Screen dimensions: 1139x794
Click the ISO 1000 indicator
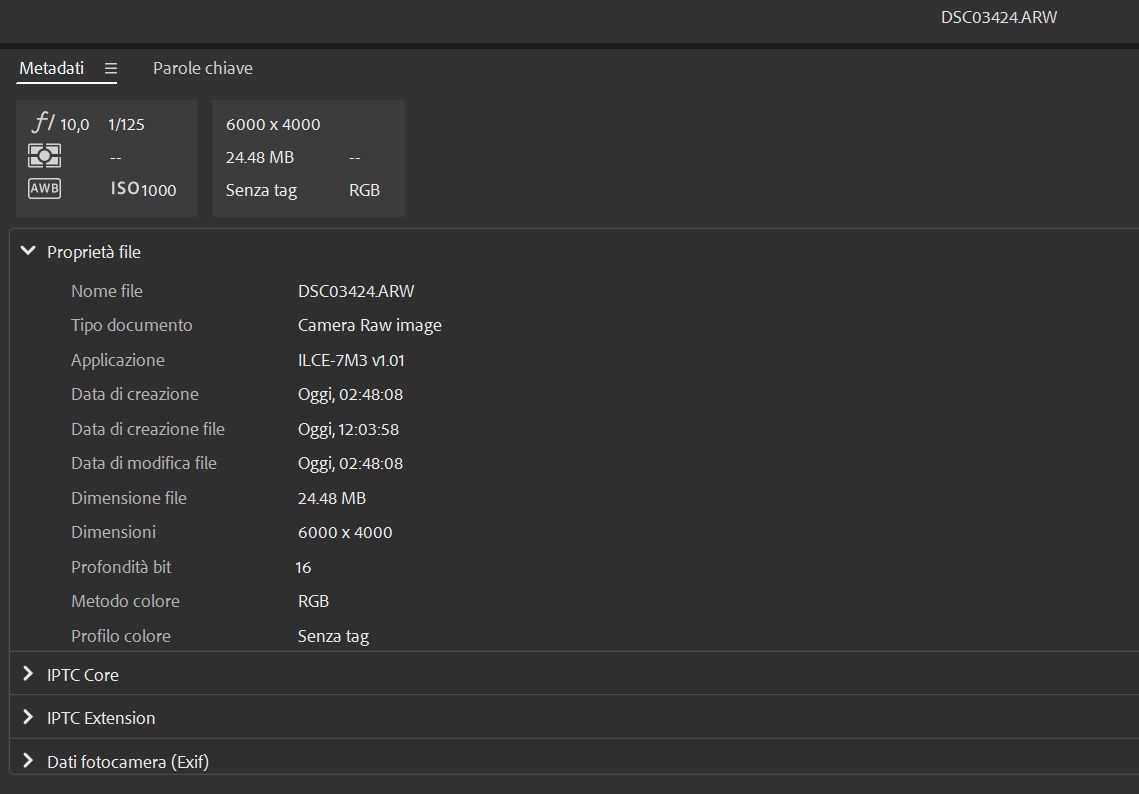143,189
